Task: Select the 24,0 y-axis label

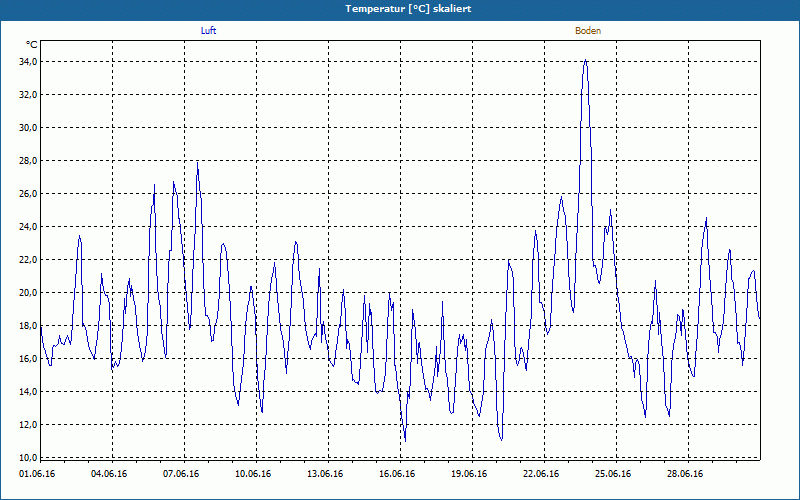Action: 28,227
